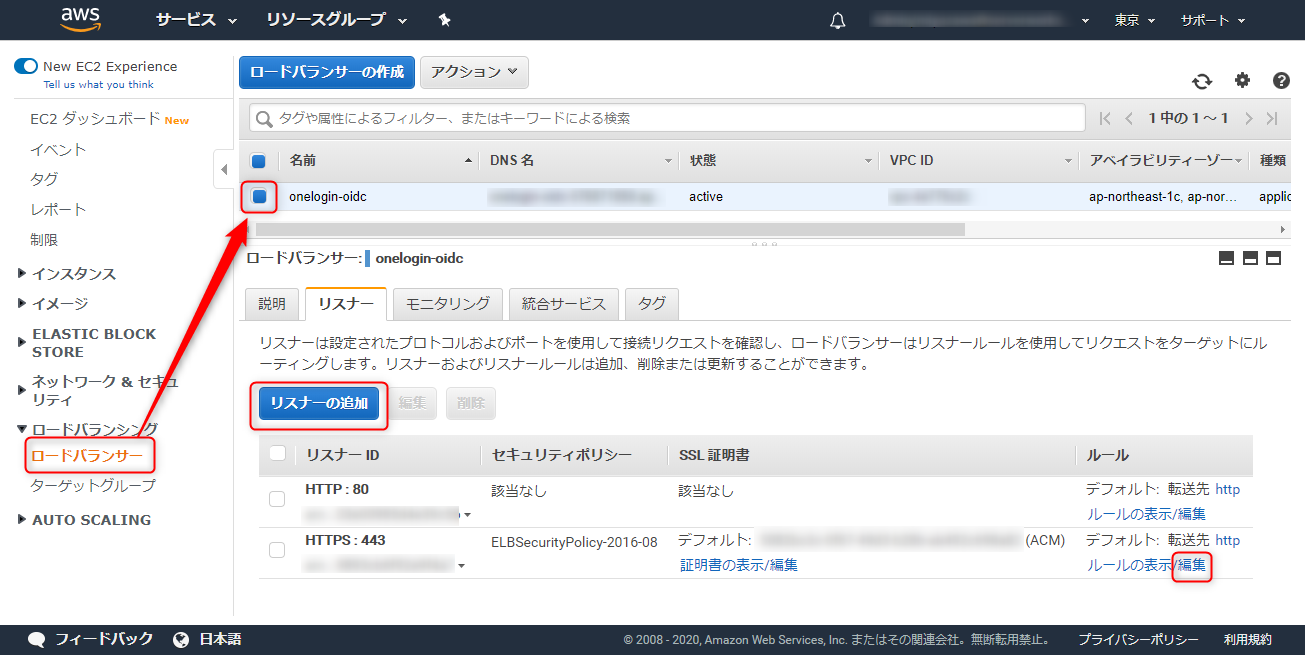Click the feedback speech bubble icon
1305x655 pixels.
(x=37, y=639)
